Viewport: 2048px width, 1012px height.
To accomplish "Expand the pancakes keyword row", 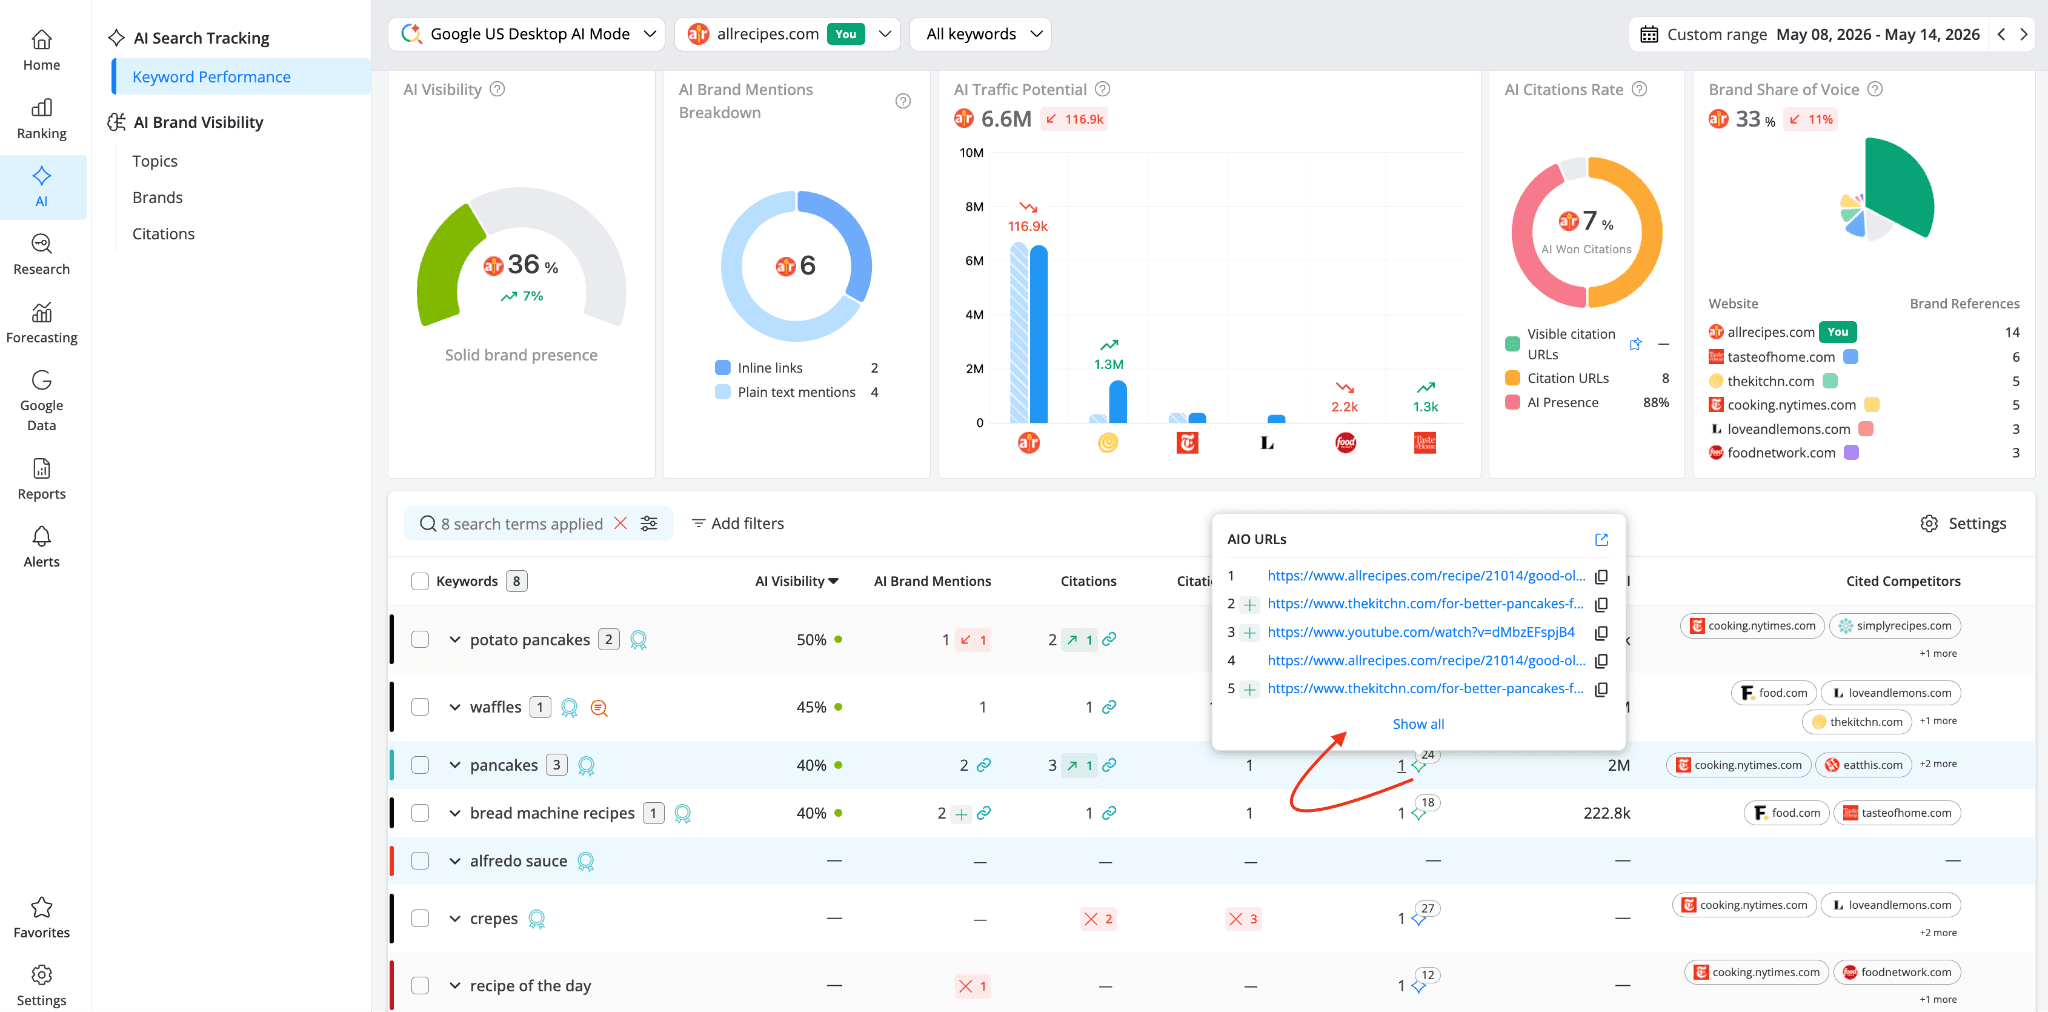I will (x=455, y=765).
